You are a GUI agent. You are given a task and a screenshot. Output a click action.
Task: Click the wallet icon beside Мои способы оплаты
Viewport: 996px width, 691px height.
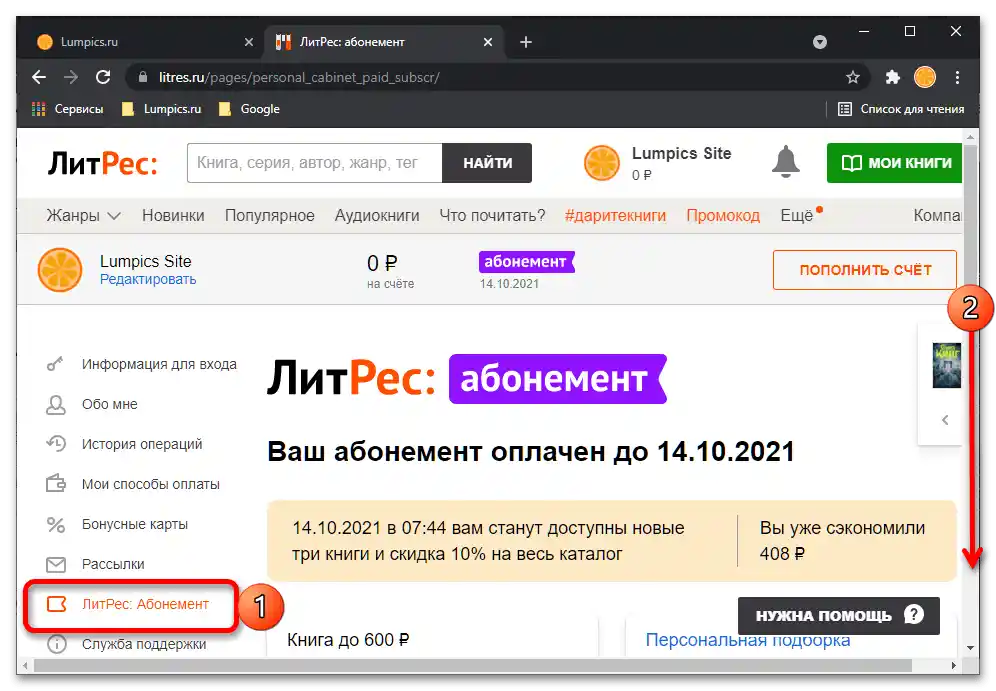pos(56,484)
